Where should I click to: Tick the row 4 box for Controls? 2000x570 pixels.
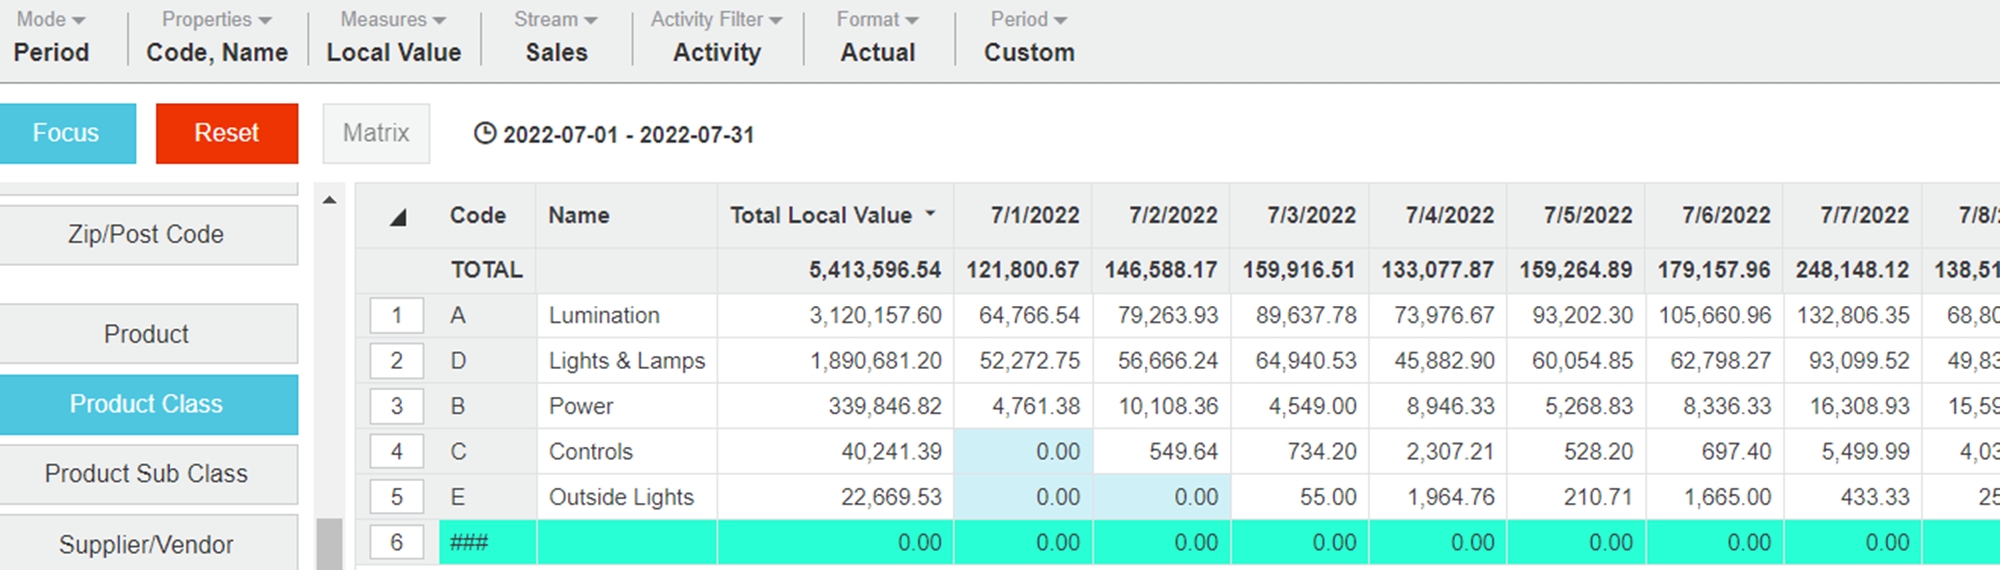click(x=397, y=452)
